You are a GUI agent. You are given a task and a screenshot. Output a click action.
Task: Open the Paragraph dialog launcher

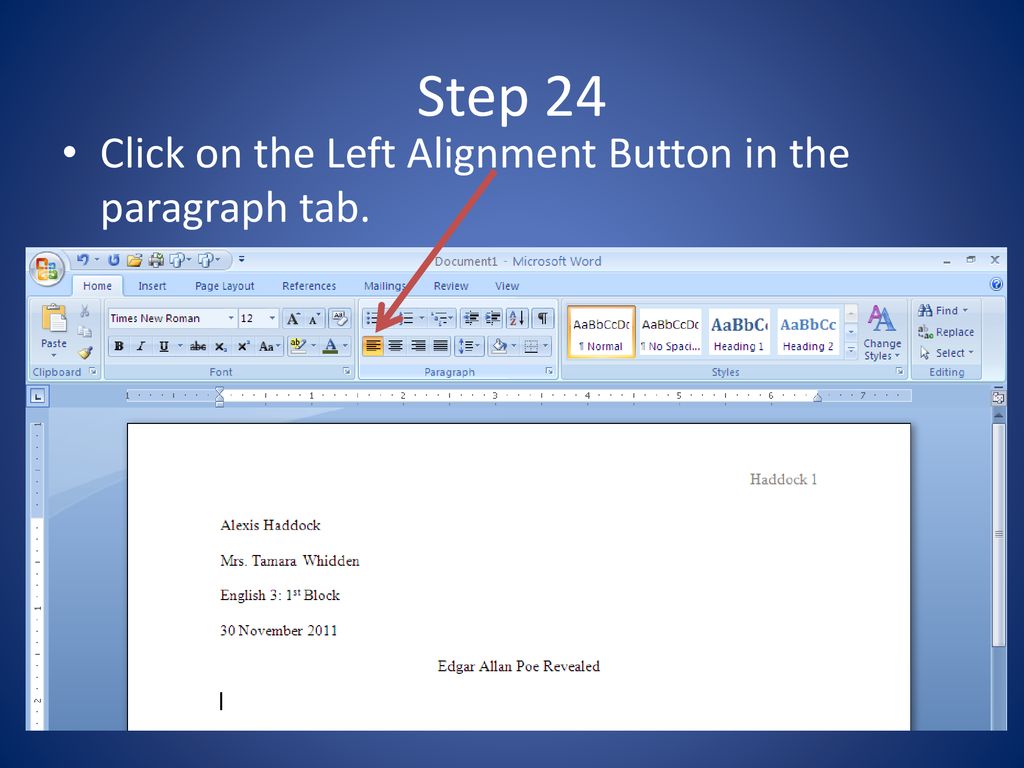(x=549, y=372)
